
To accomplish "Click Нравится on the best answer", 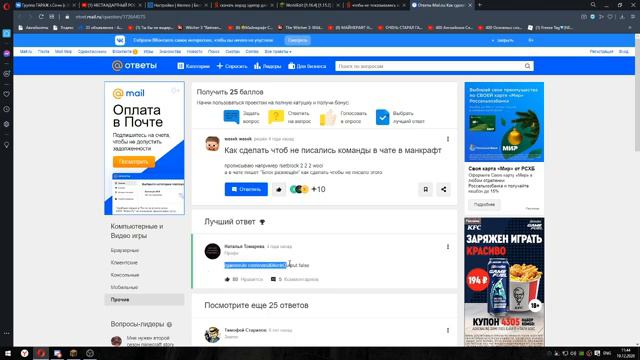I will 244,279.
